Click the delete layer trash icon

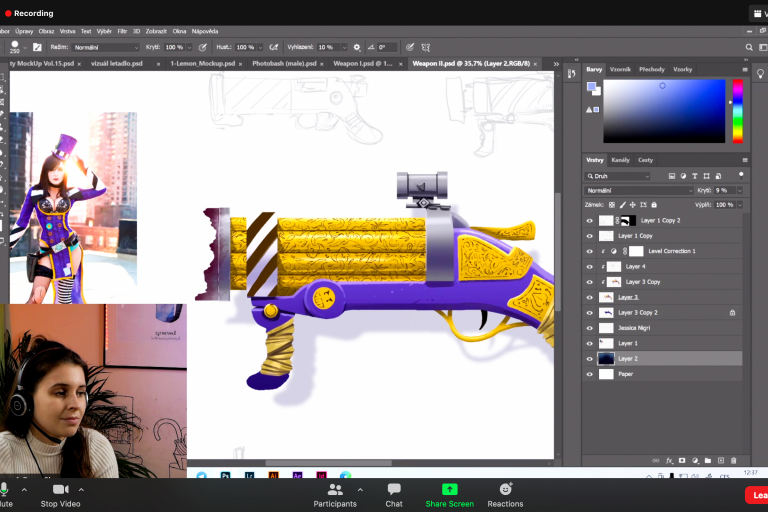[733, 460]
